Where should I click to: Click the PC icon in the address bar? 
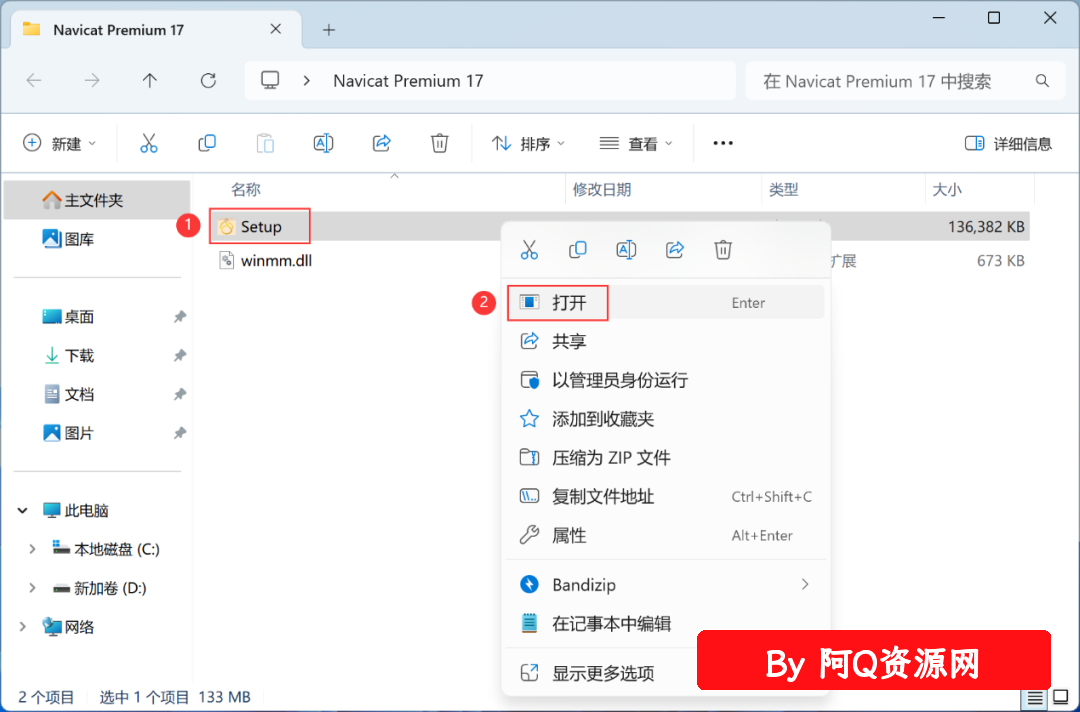click(270, 81)
